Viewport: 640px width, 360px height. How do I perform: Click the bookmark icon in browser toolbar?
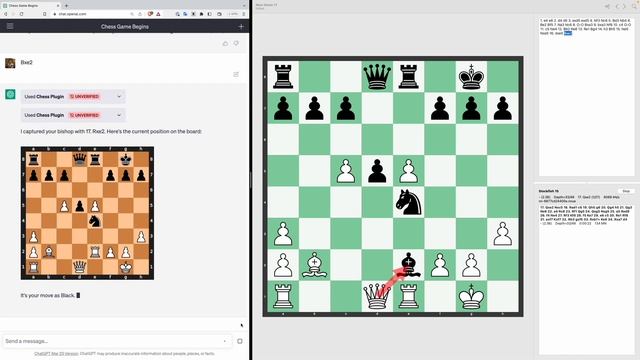click(44, 14)
